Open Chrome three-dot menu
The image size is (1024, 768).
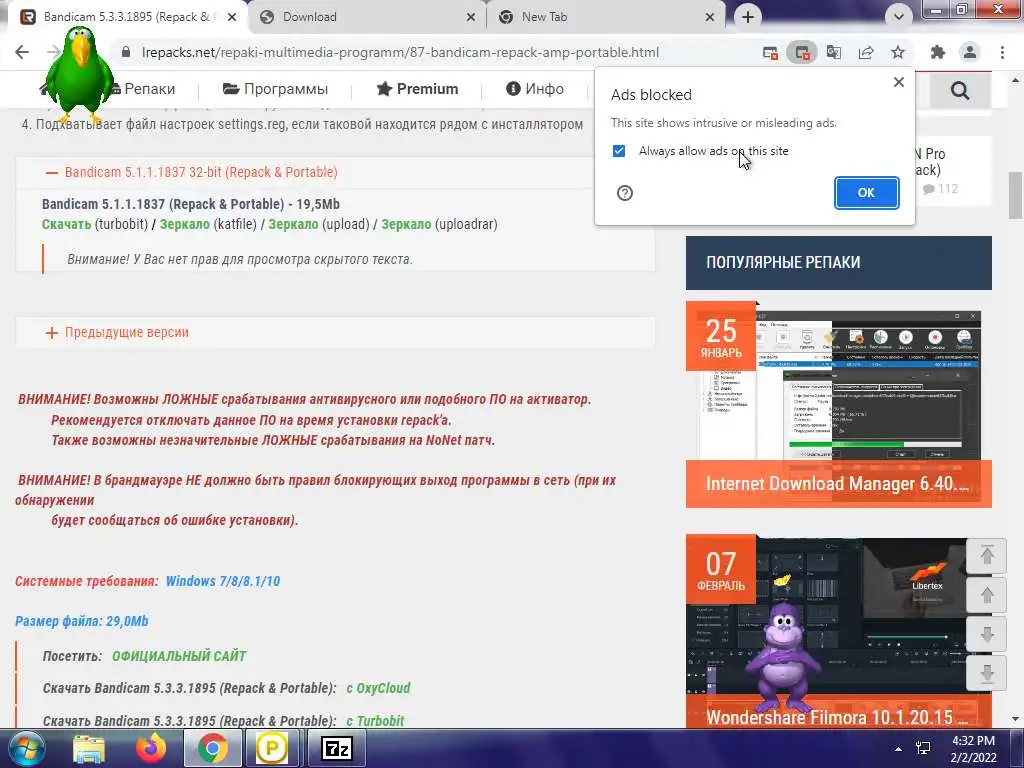click(x=1002, y=52)
